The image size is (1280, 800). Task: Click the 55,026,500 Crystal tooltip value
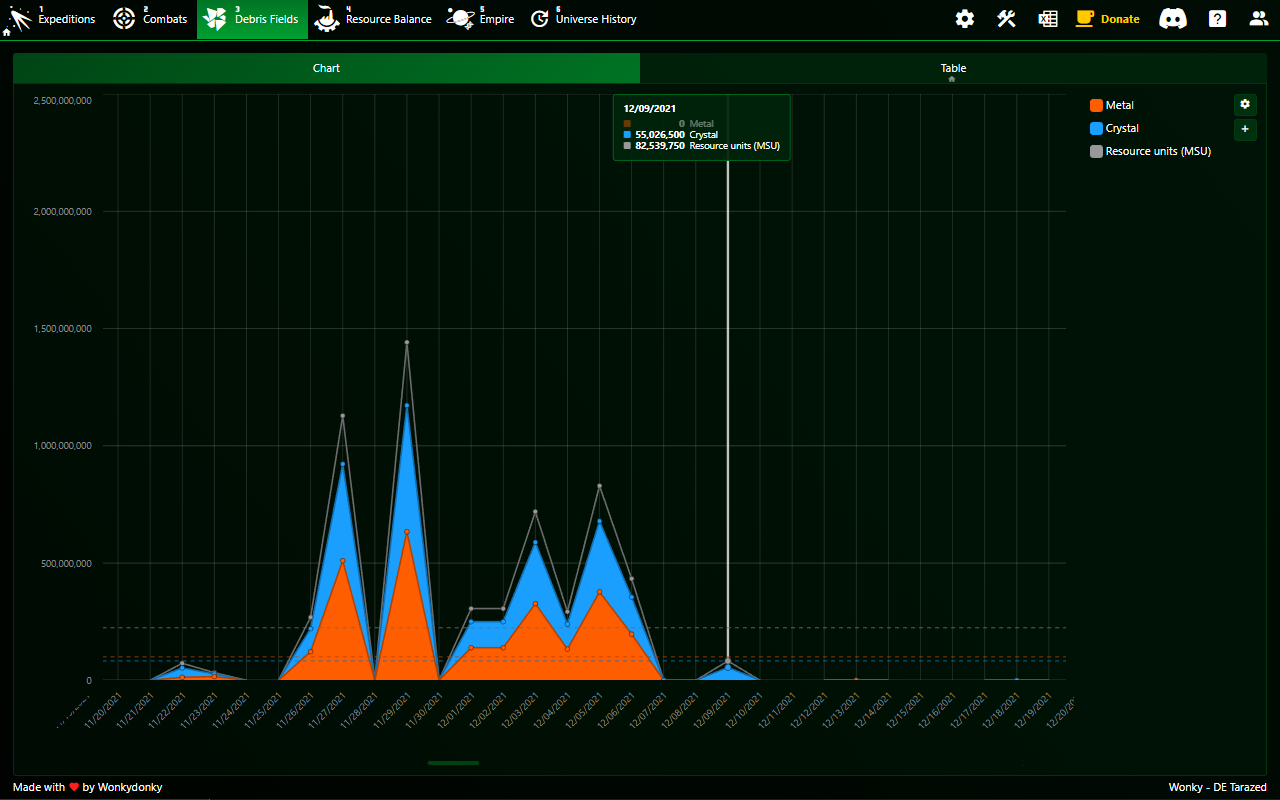[660, 134]
